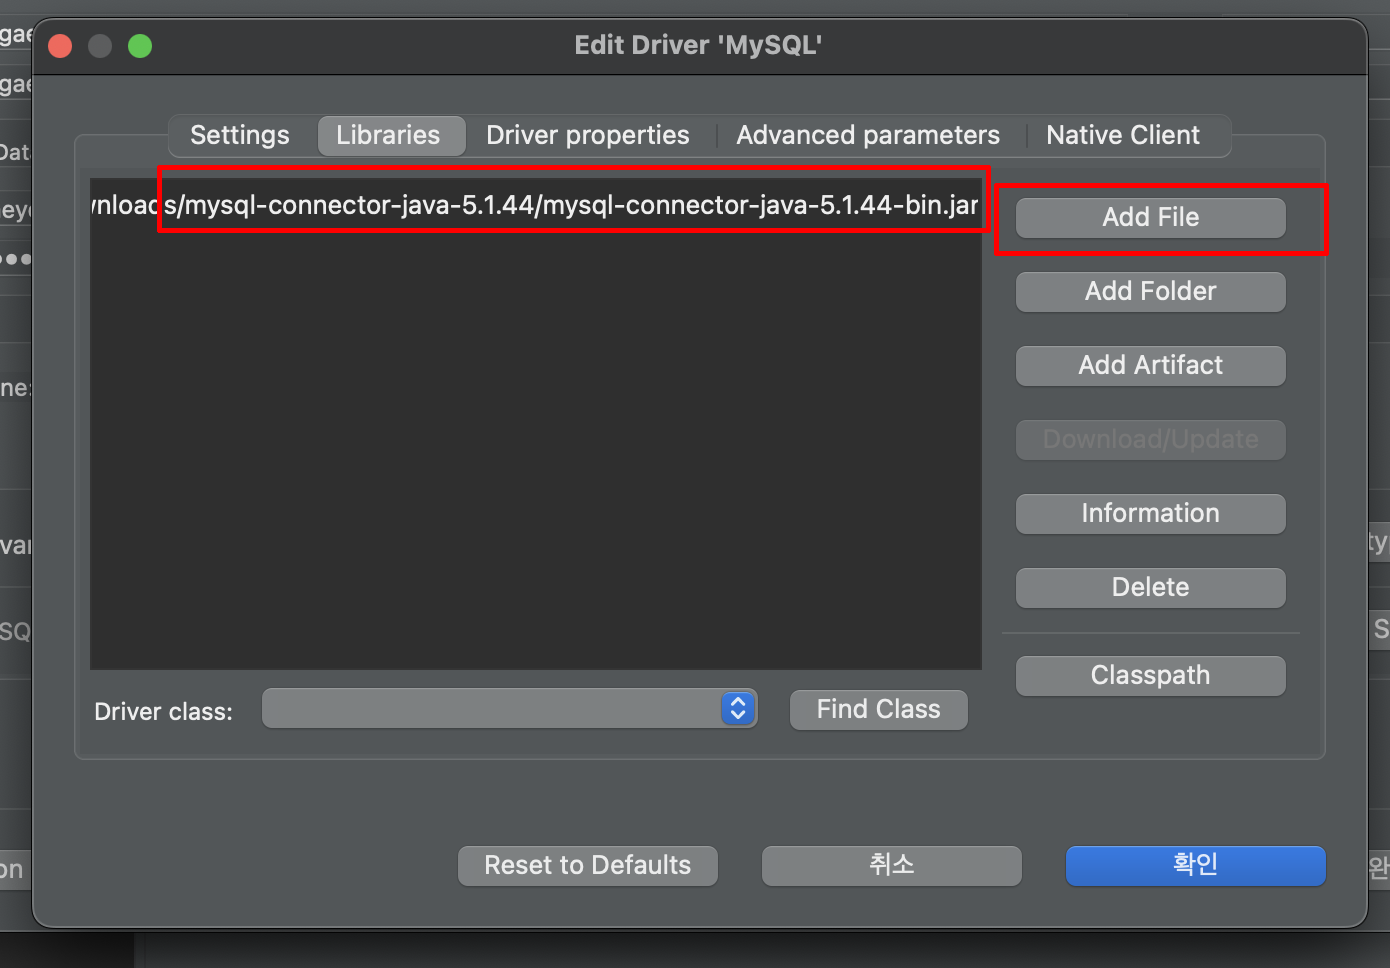The height and width of the screenshot is (968, 1390).
Task: Open the Driver class dropdown
Action: pyautogui.click(x=510, y=708)
